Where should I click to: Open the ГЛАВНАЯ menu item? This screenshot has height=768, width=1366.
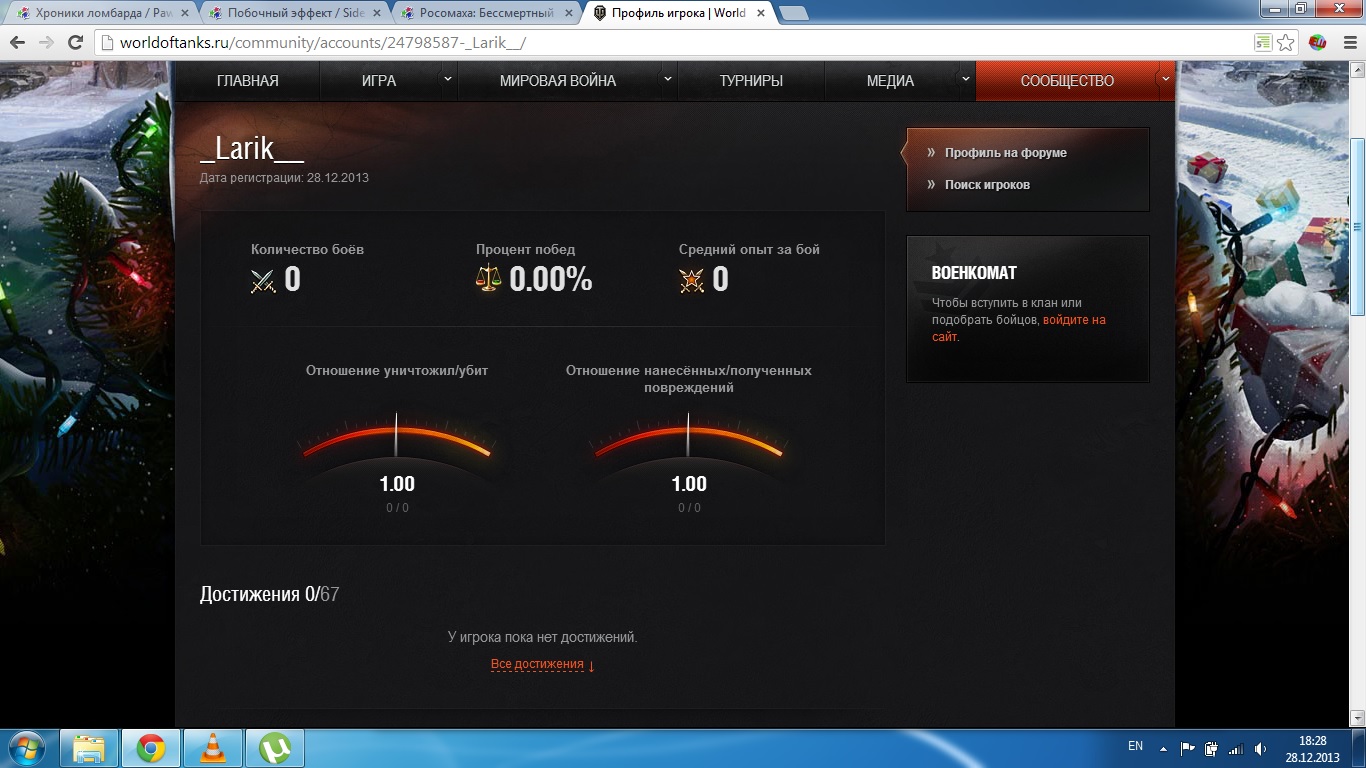point(247,81)
